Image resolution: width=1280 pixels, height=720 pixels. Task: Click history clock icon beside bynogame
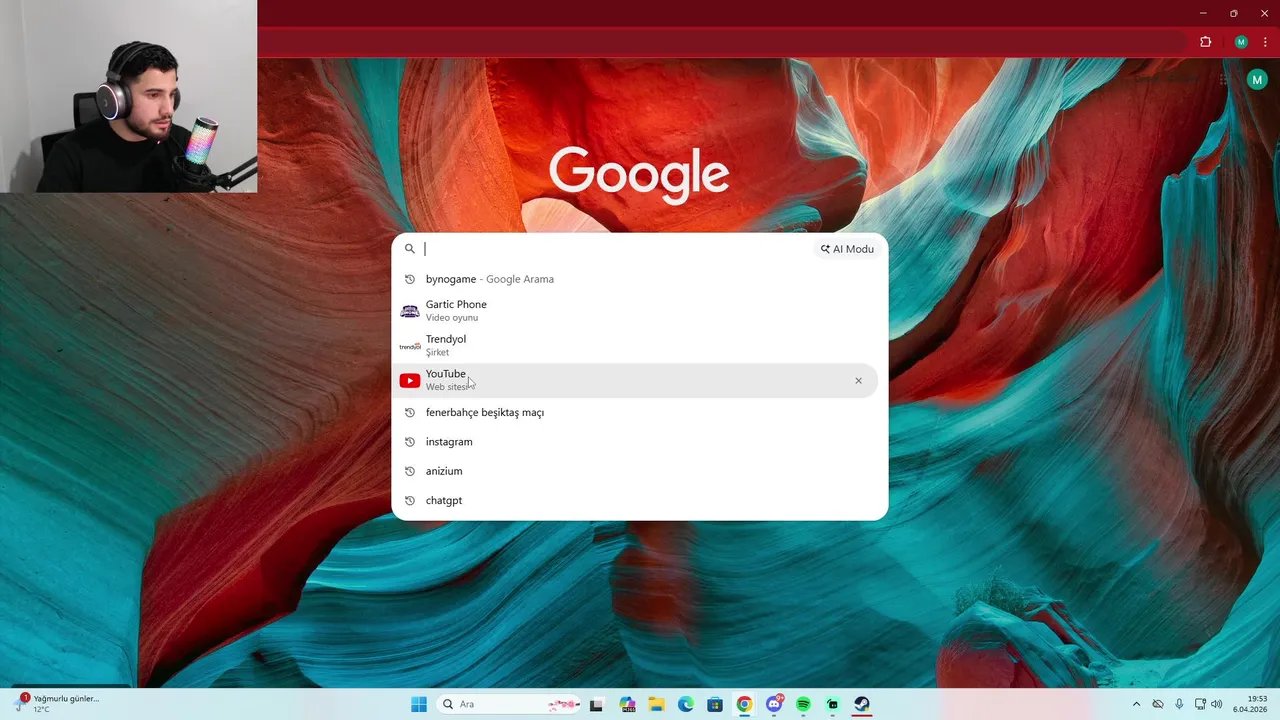tap(410, 279)
